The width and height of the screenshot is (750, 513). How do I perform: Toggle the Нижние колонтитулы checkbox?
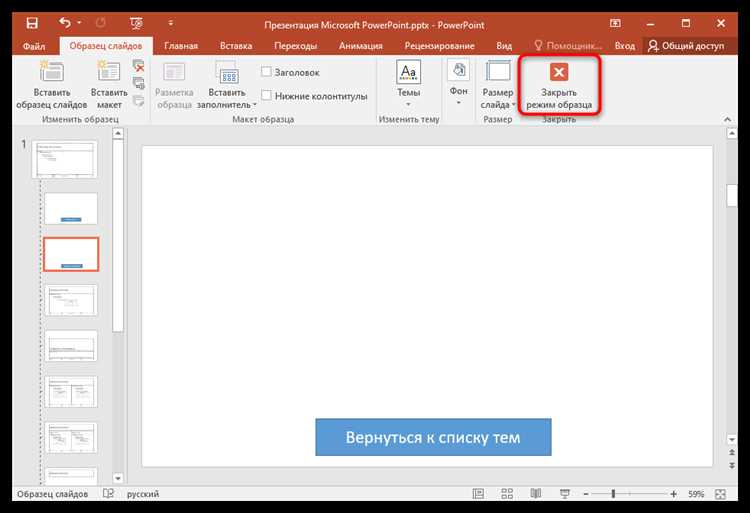pyautogui.click(x=266, y=96)
